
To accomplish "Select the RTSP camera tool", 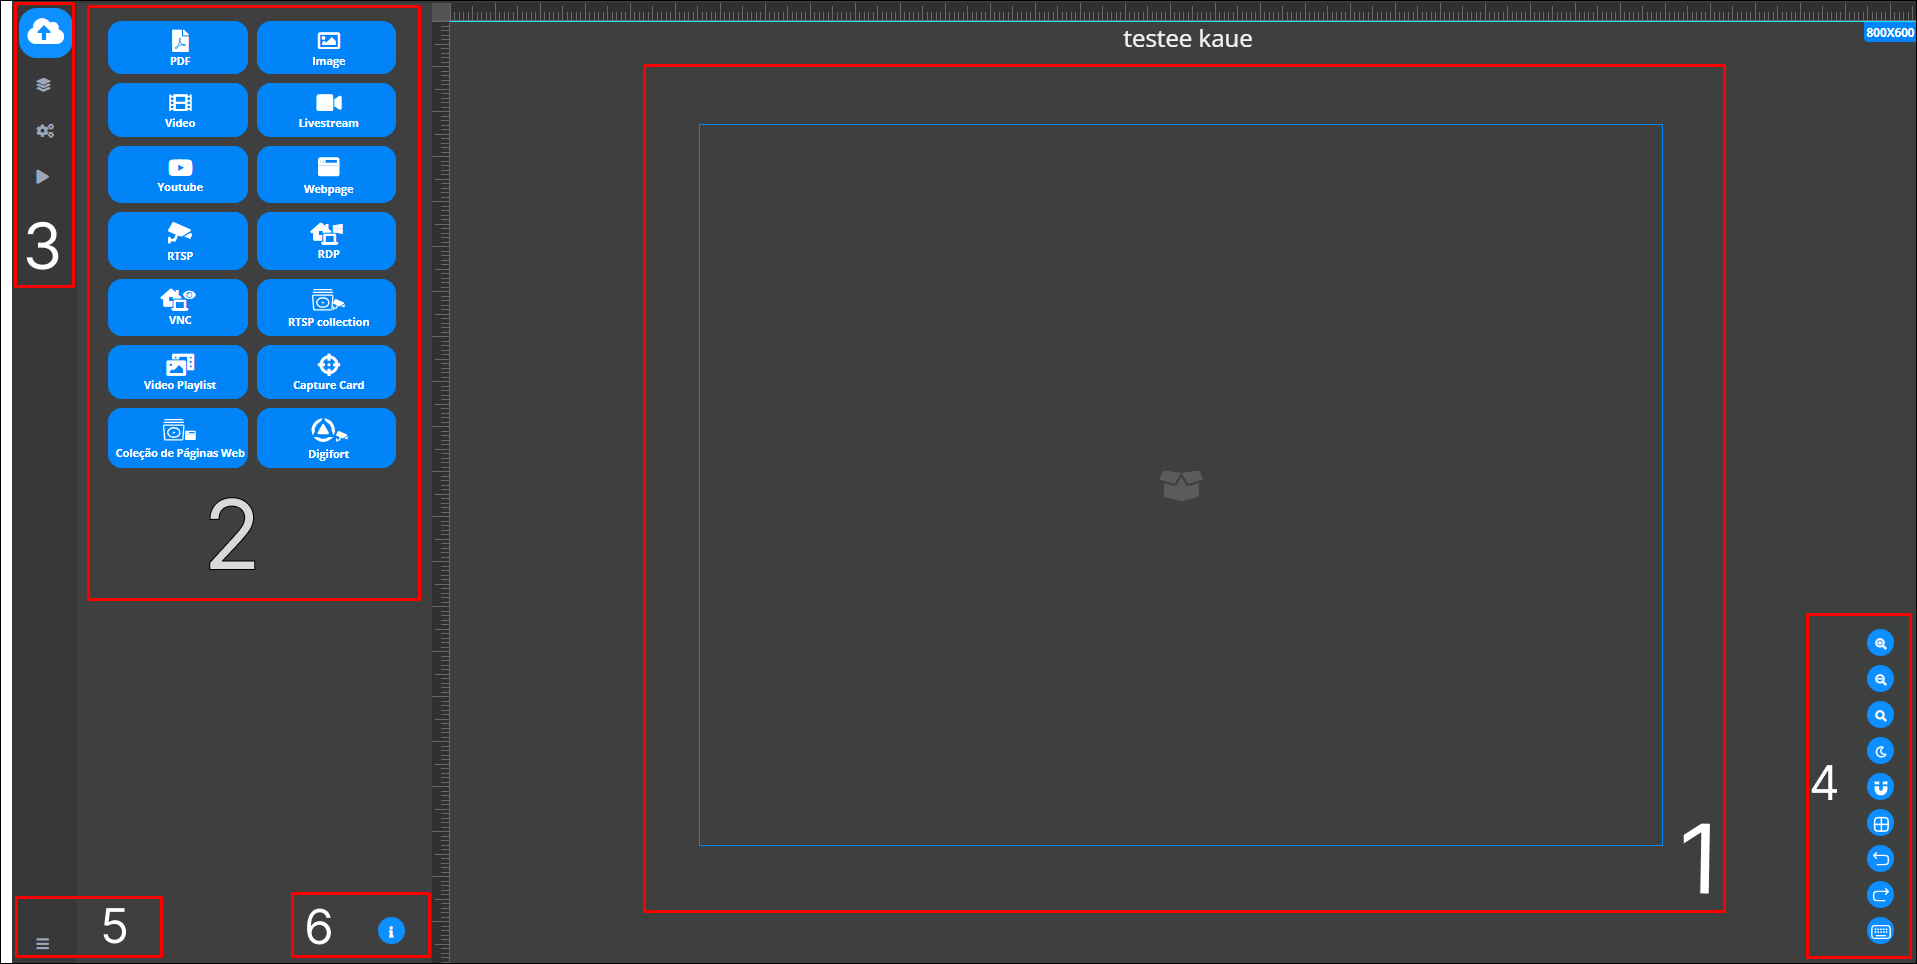I will pos(177,240).
